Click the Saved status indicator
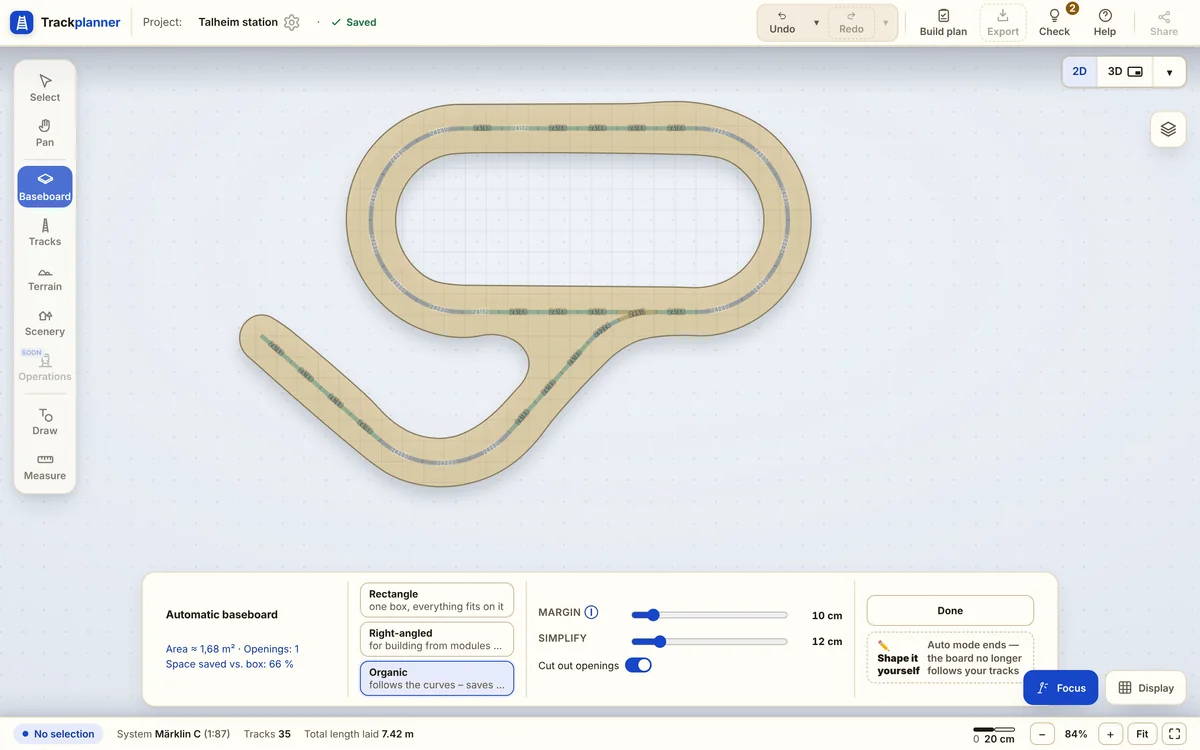 [x=353, y=22]
